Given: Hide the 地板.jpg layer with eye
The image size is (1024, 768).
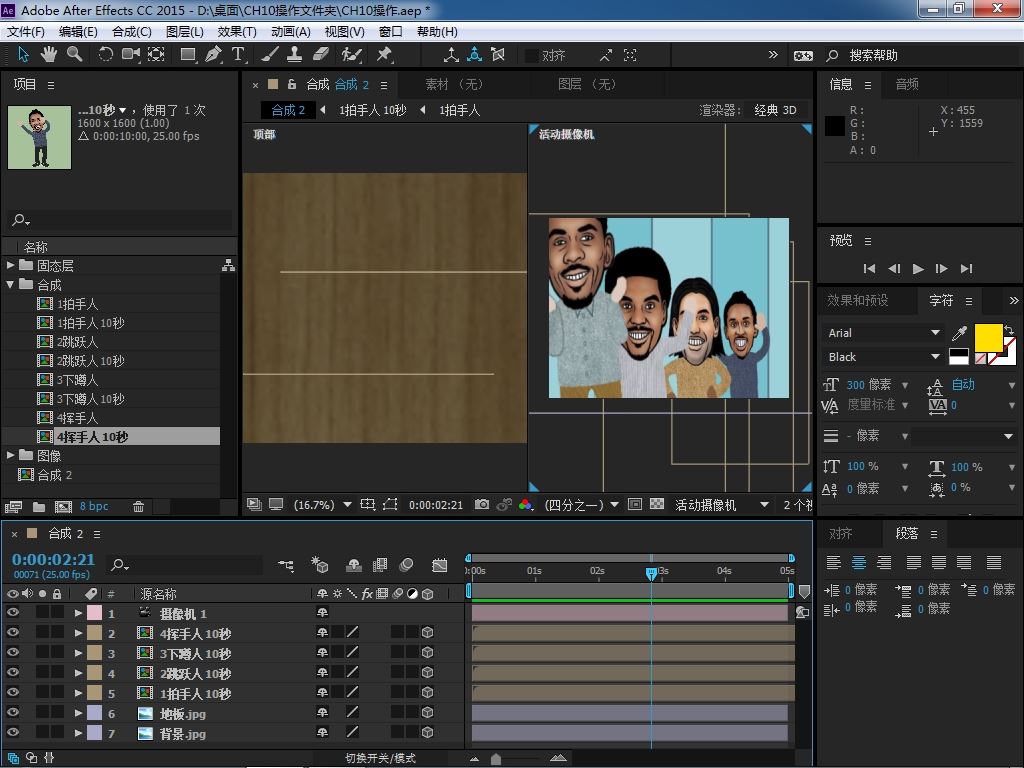Looking at the screenshot, I should coord(13,713).
